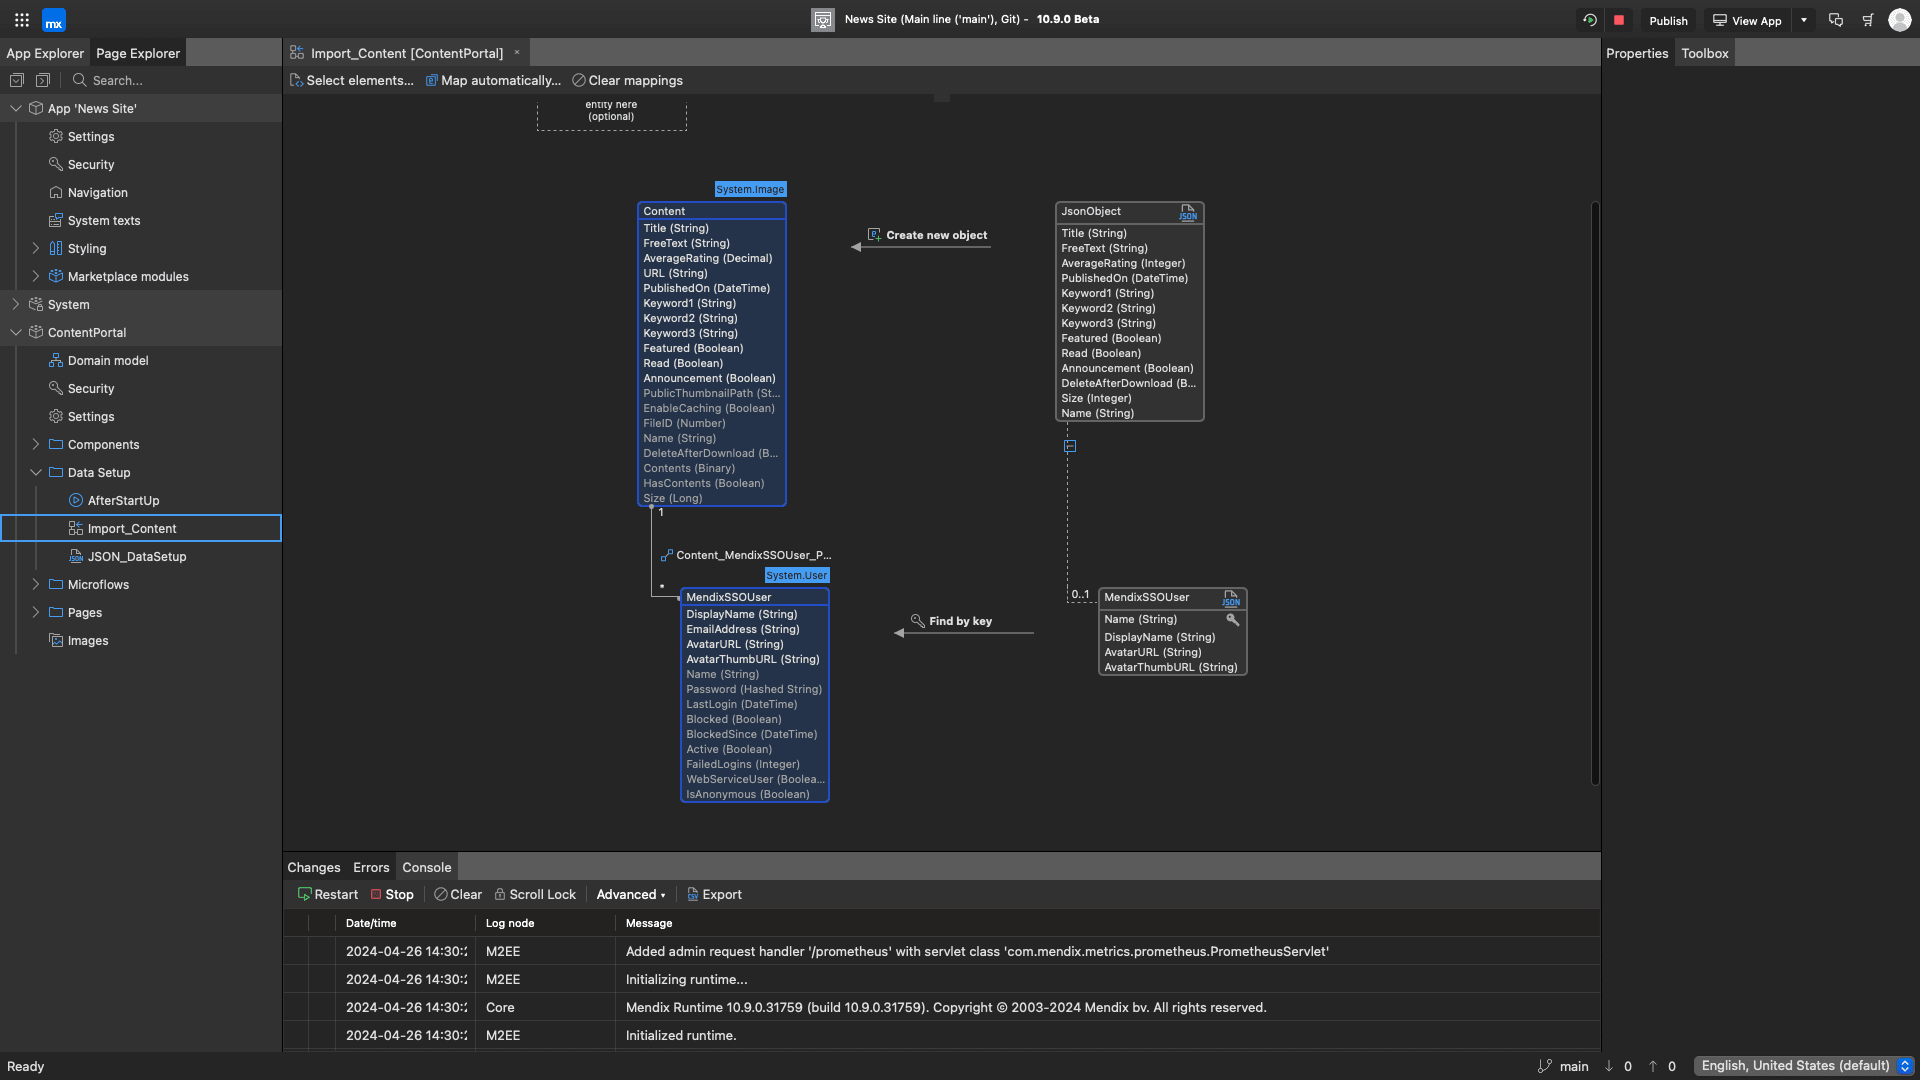
Task: Collapse App 'News Site' node
Action: tap(16, 108)
